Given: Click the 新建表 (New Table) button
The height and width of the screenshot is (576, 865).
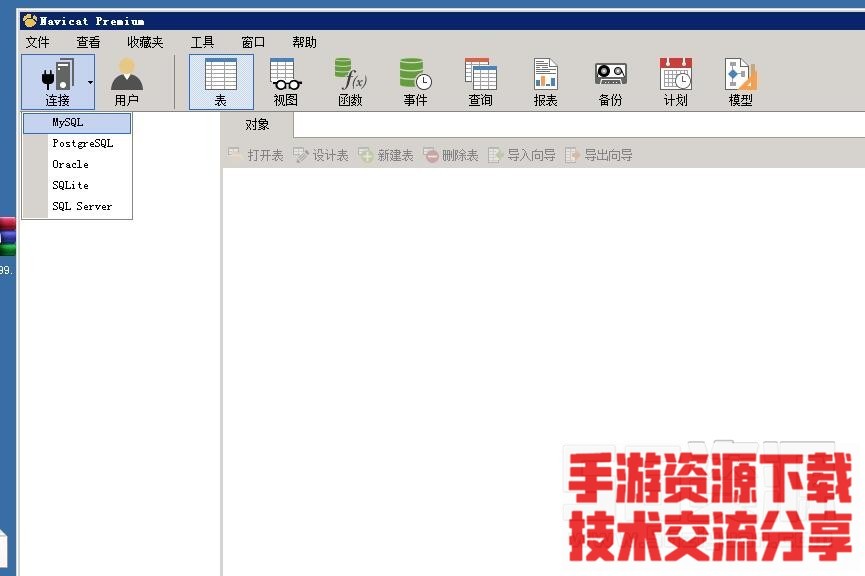Looking at the screenshot, I should pyautogui.click(x=386, y=156).
